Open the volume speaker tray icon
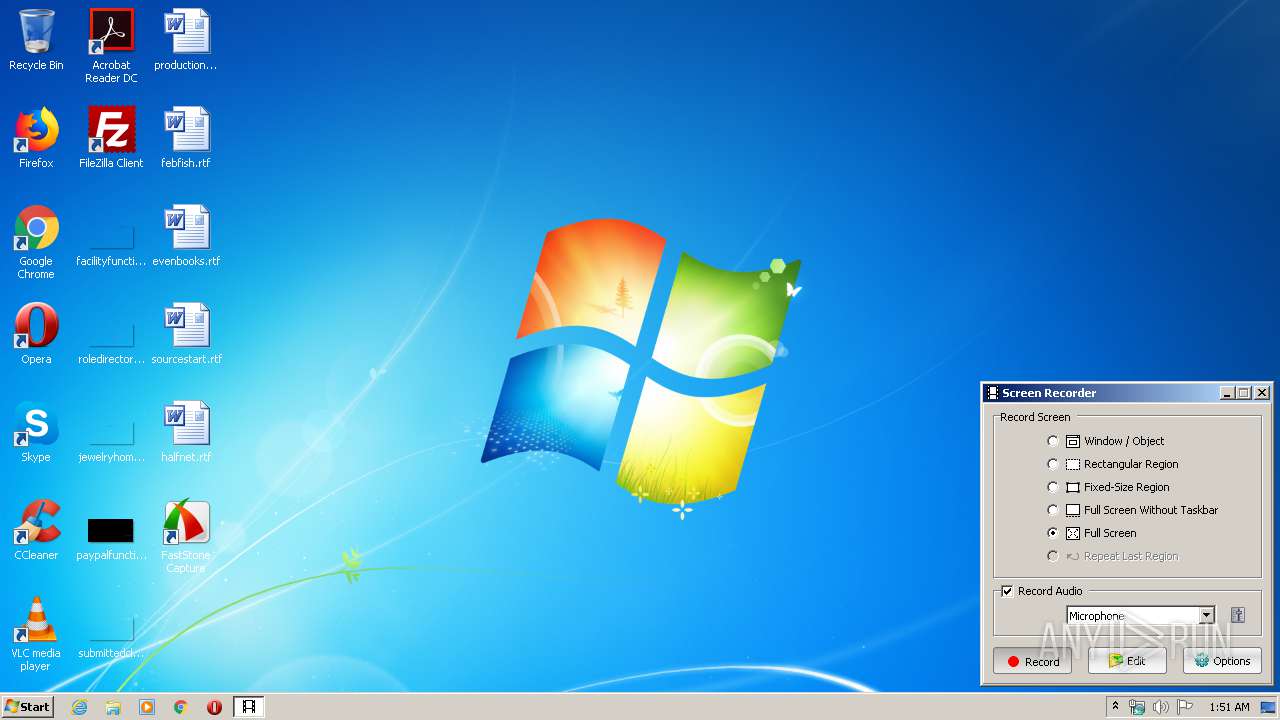Screen dimensions: 1280x720 pos(1161,707)
